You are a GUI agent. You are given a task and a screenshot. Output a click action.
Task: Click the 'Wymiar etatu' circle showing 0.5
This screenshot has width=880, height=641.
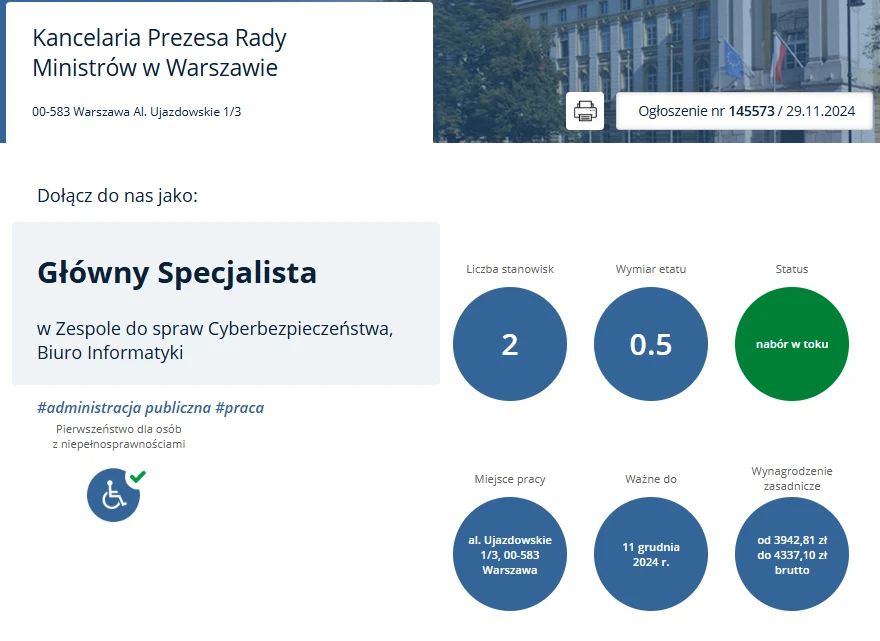click(651, 344)
